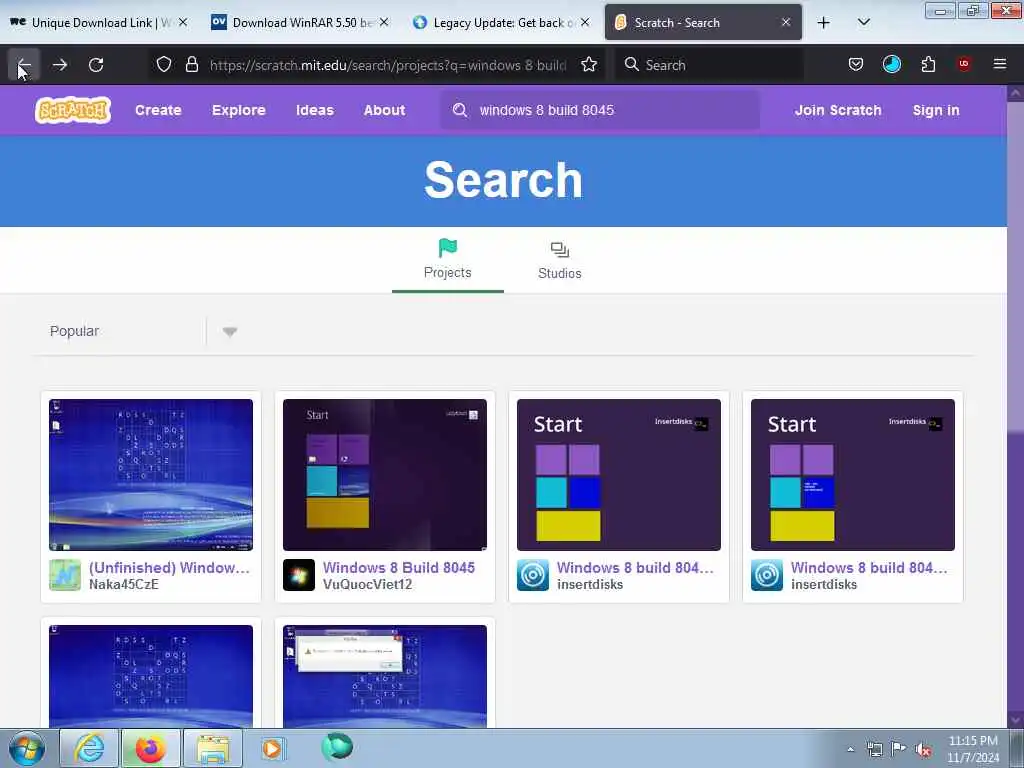Click the Firefox forward arrow button
This screenshot has height=768, width=1024.
(60, 65)
